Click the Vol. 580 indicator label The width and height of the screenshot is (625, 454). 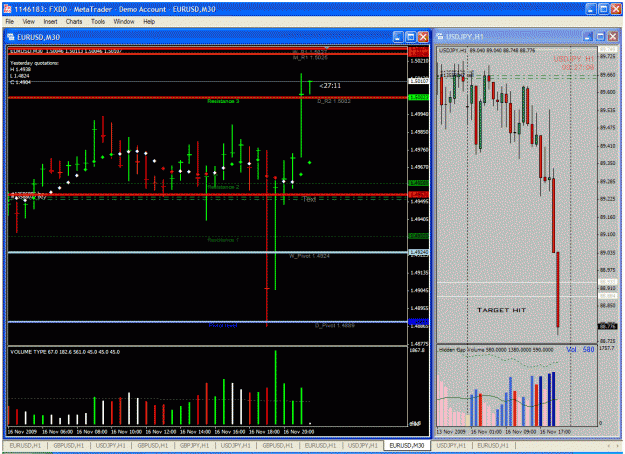click(x=580, y=350)
